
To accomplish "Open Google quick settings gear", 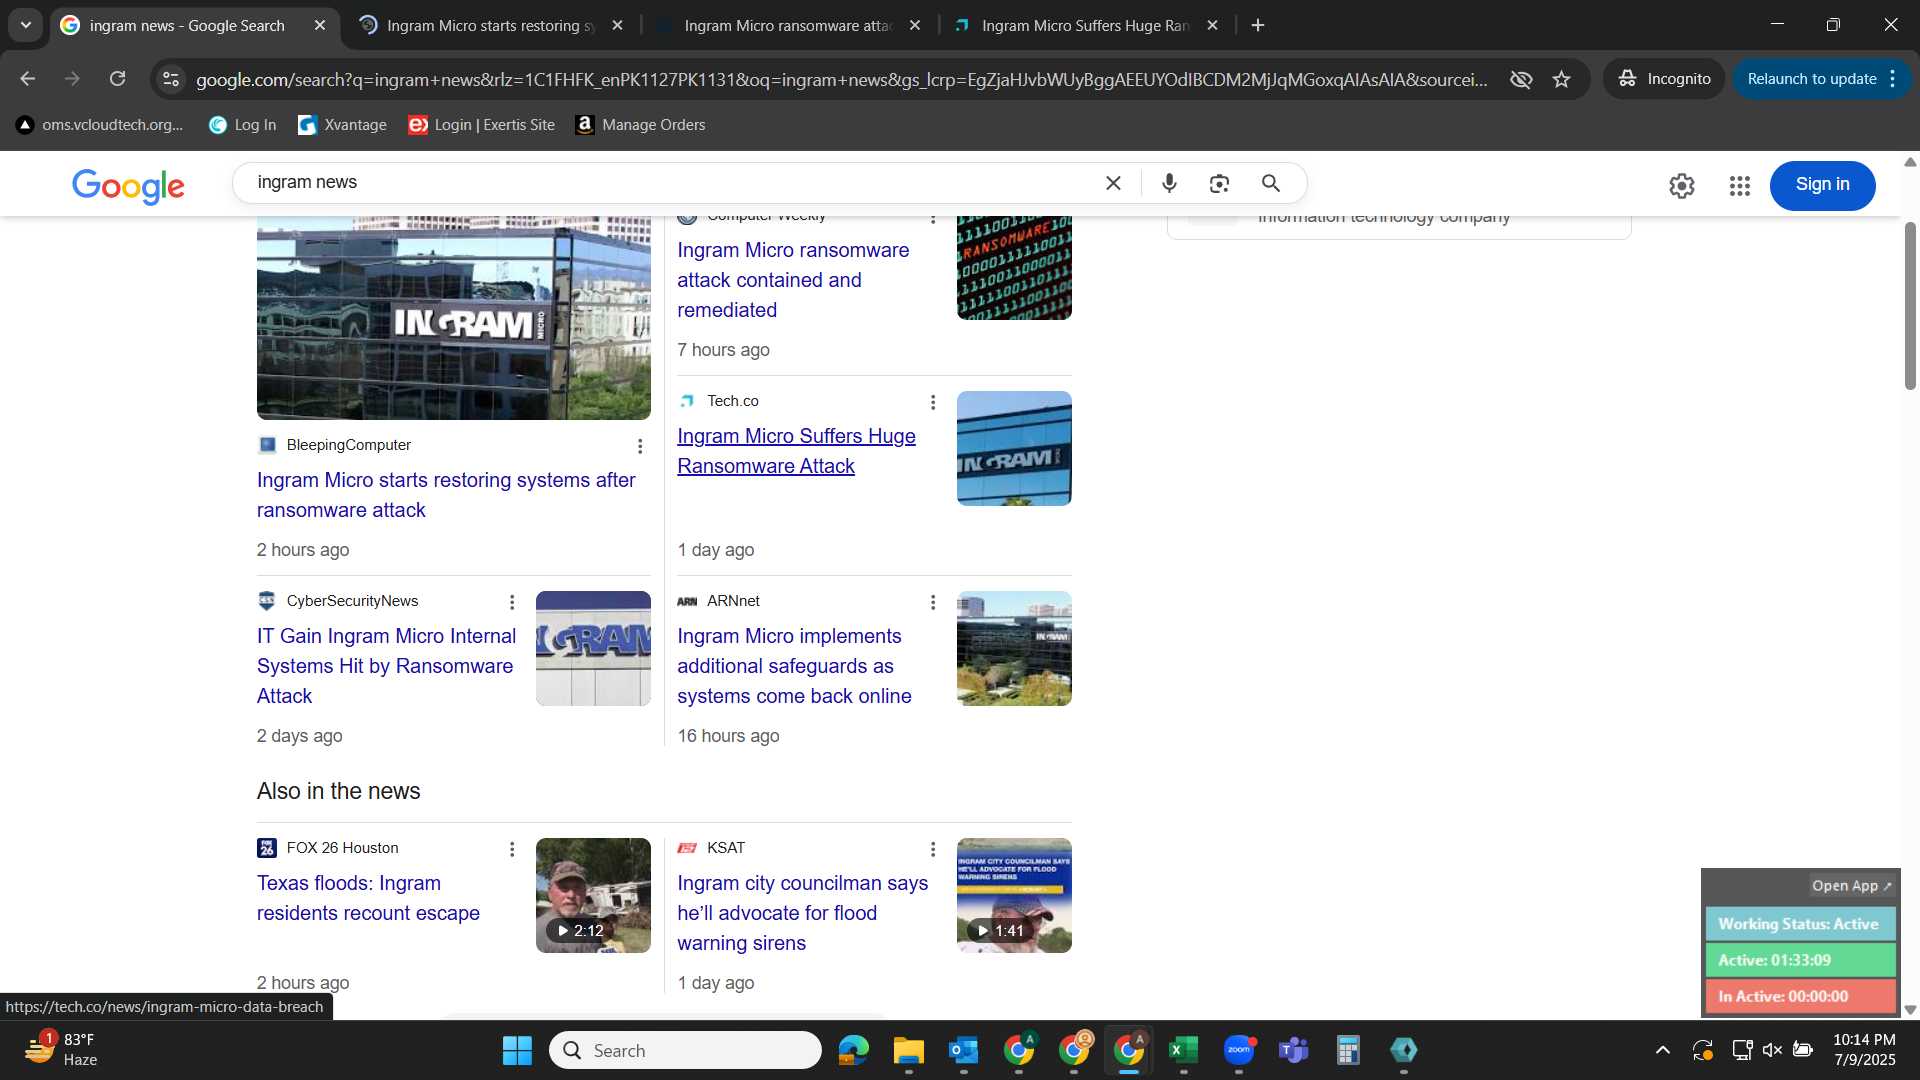I will (1682, 185).
